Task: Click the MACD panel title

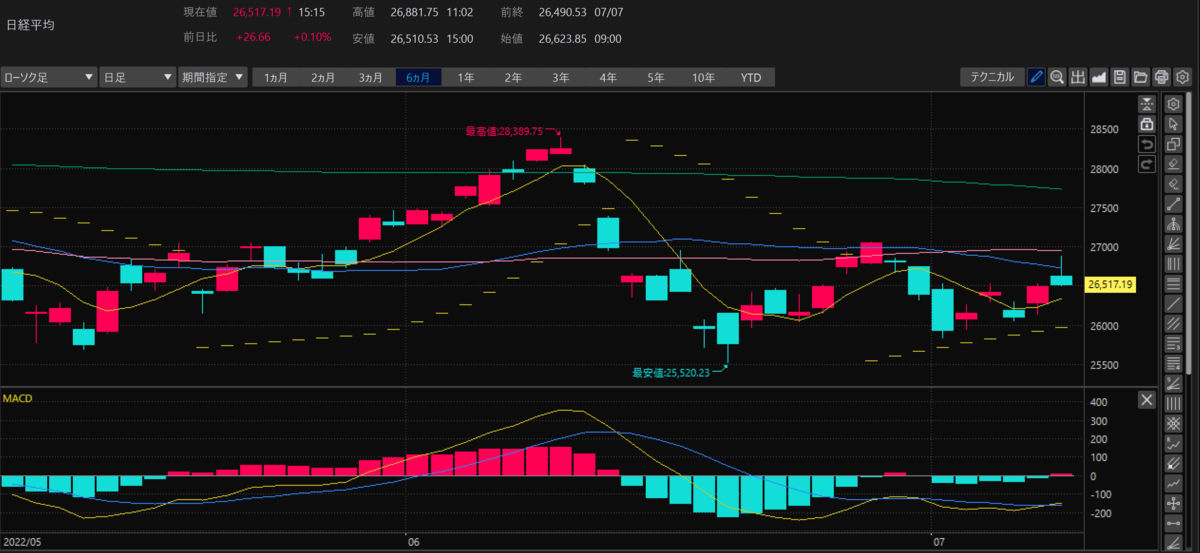Action: (18, 399)
